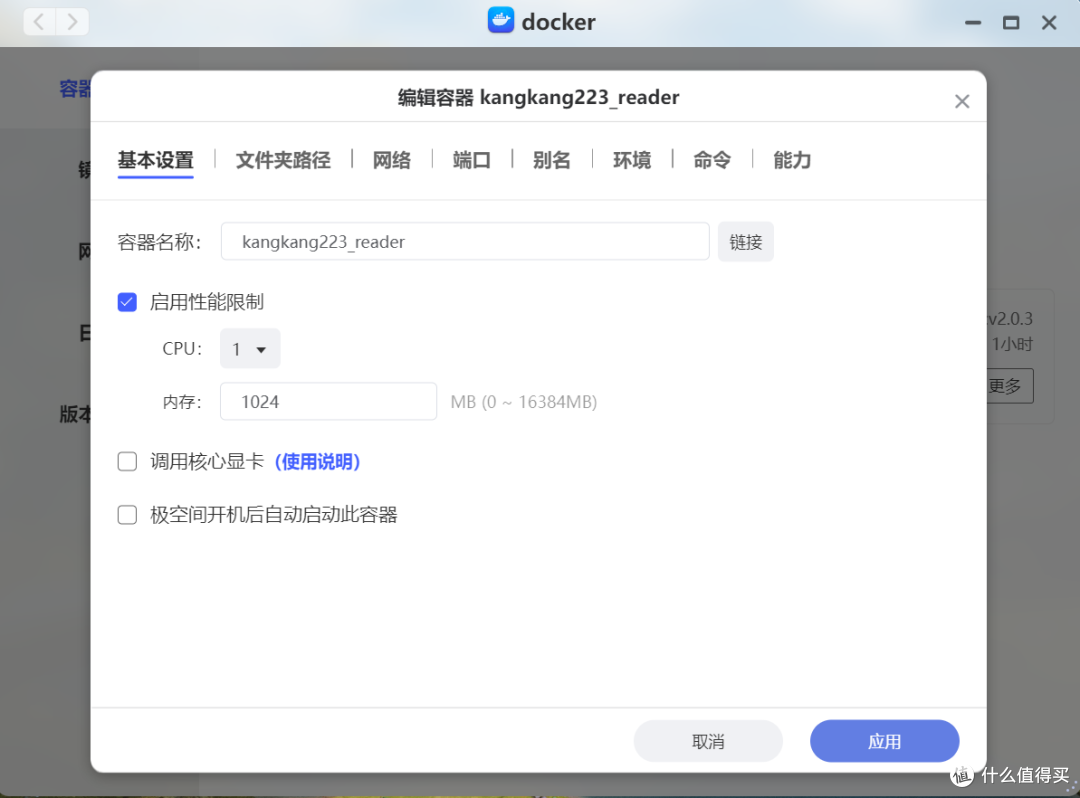Close the edit container dialog

click(962, 102)
